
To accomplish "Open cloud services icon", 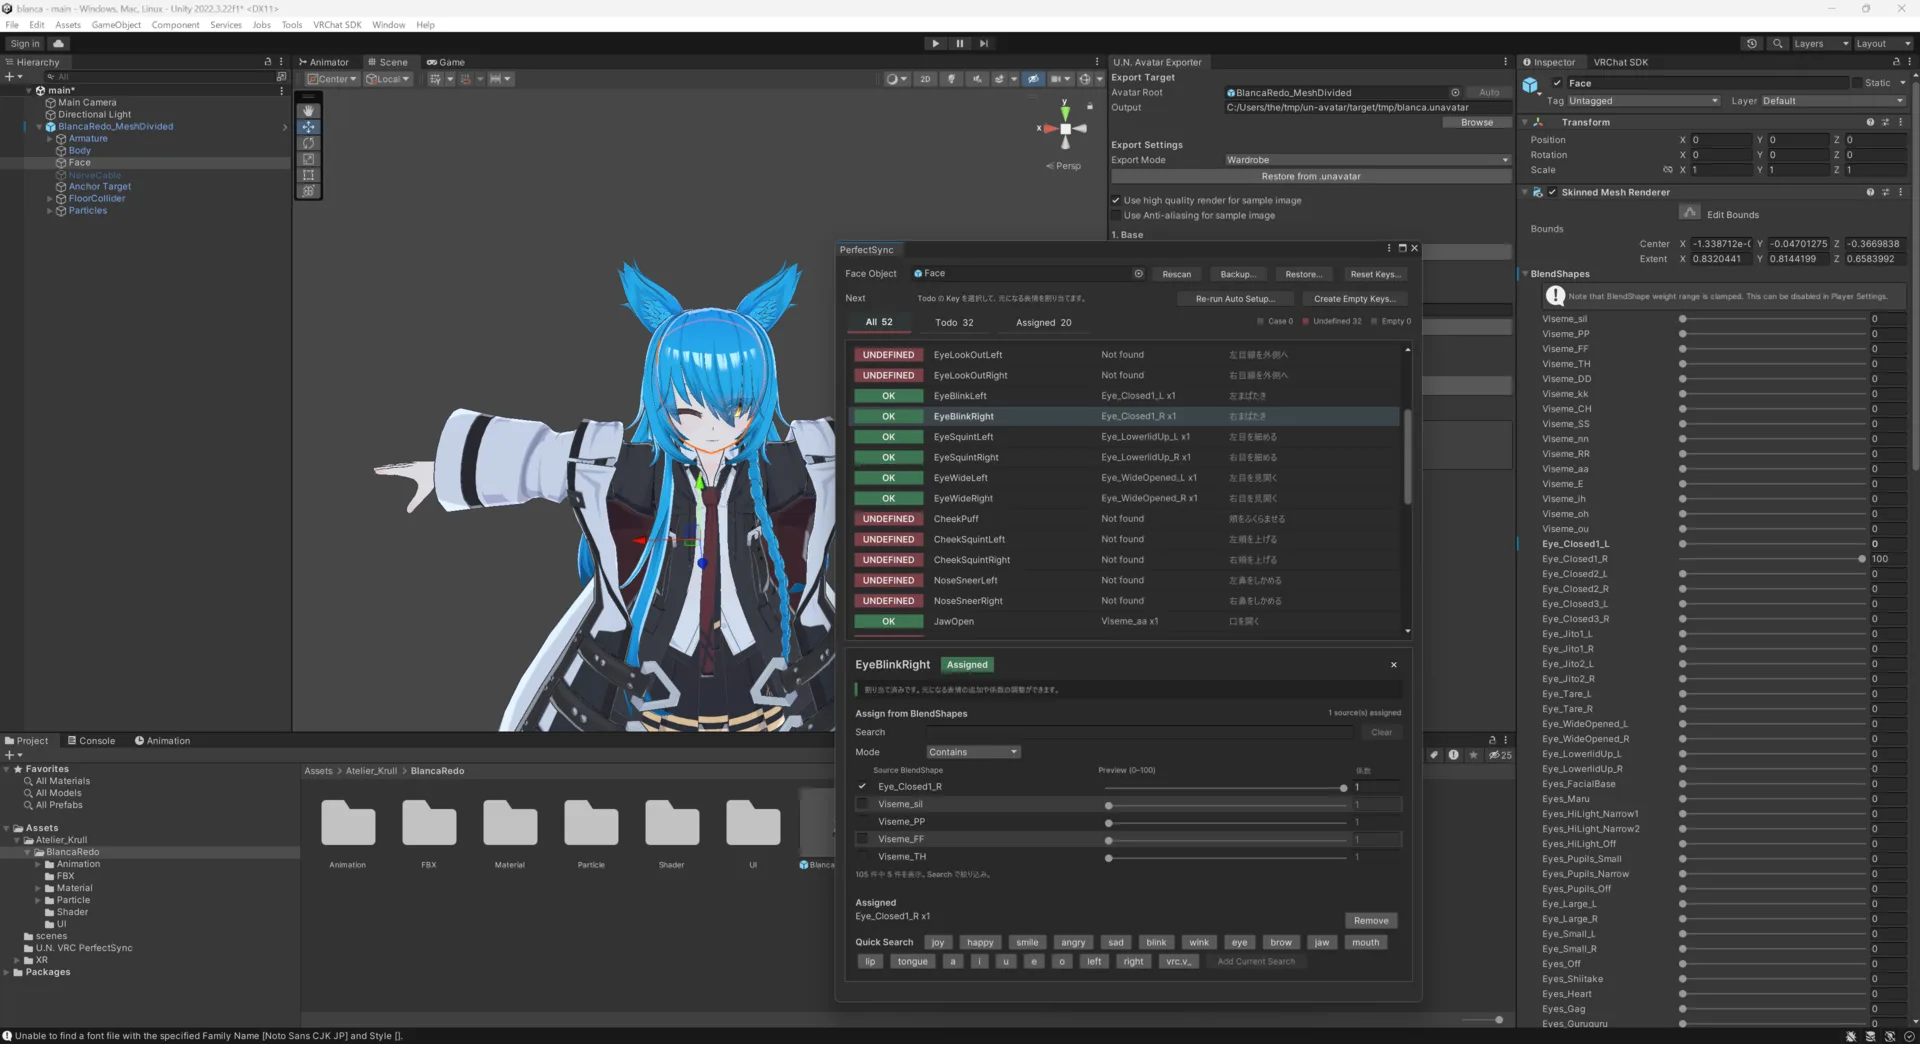I will pyautogui.click(x=59, y=44).
